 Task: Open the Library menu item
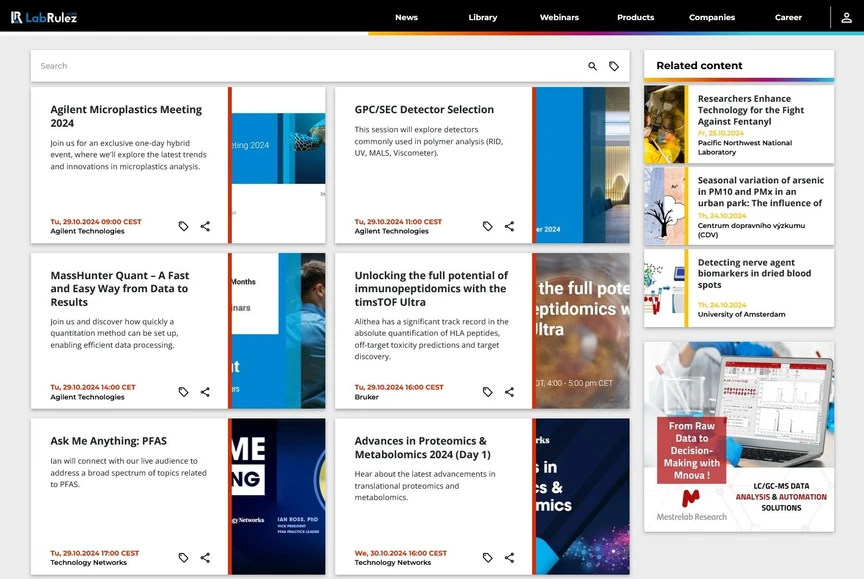[483, 17]
